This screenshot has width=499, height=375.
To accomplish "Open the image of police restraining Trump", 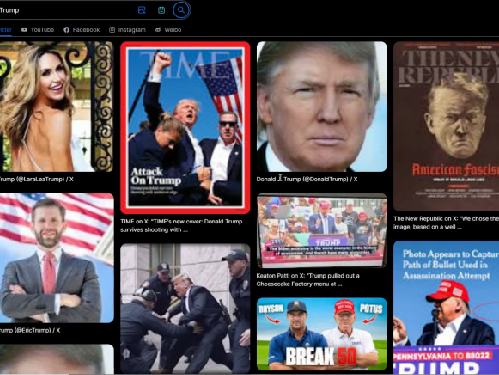I will click(x=185, y=308).
